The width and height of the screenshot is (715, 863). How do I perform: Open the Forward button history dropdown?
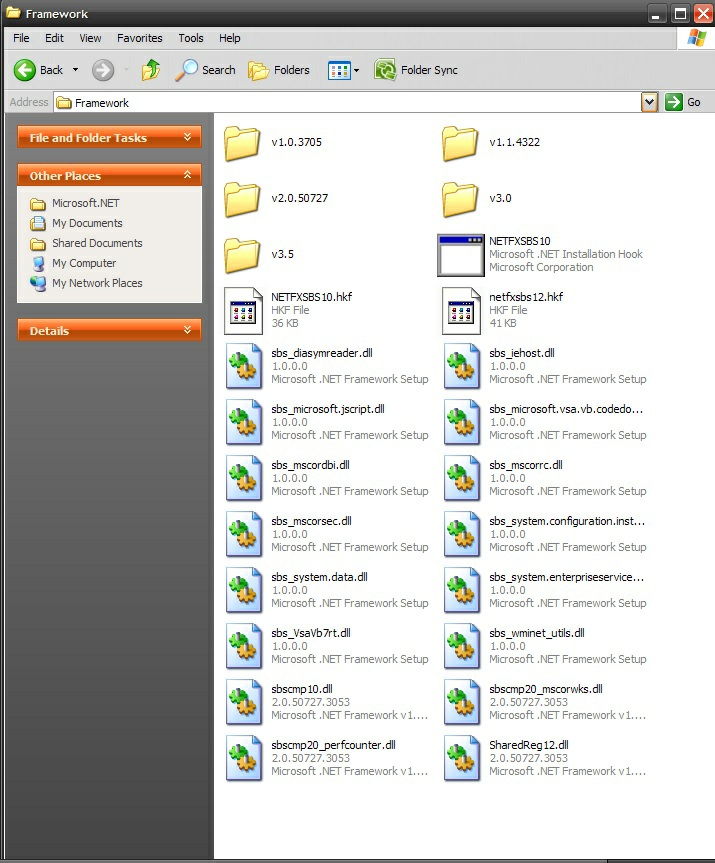[x=126, y=70]
